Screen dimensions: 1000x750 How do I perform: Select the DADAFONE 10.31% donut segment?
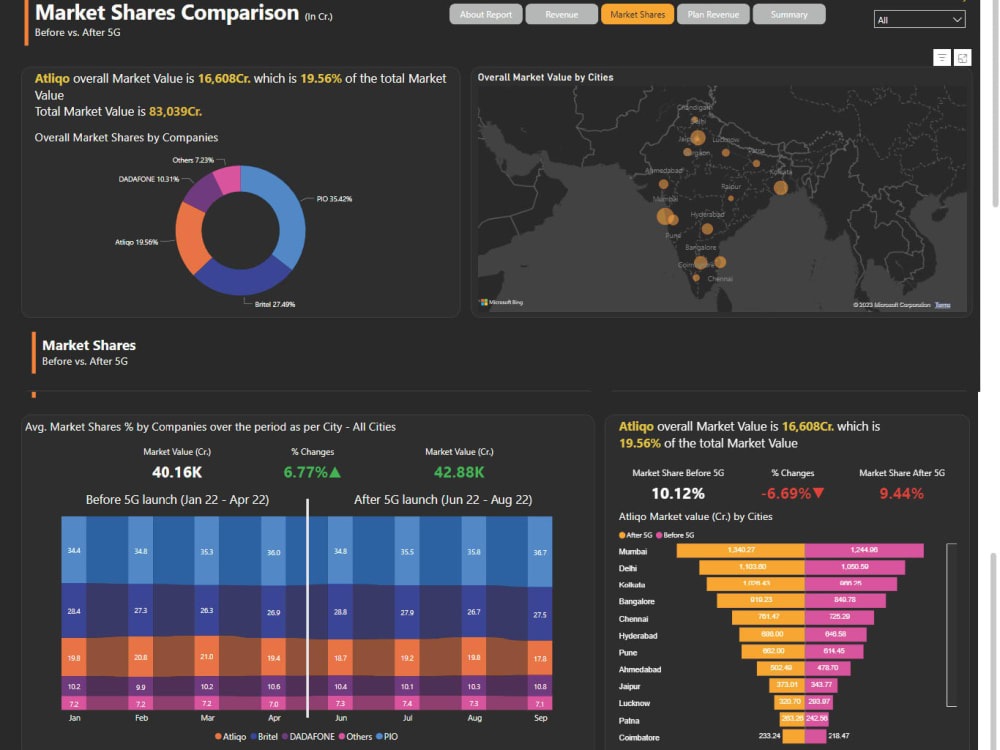(x=201, y=193)
